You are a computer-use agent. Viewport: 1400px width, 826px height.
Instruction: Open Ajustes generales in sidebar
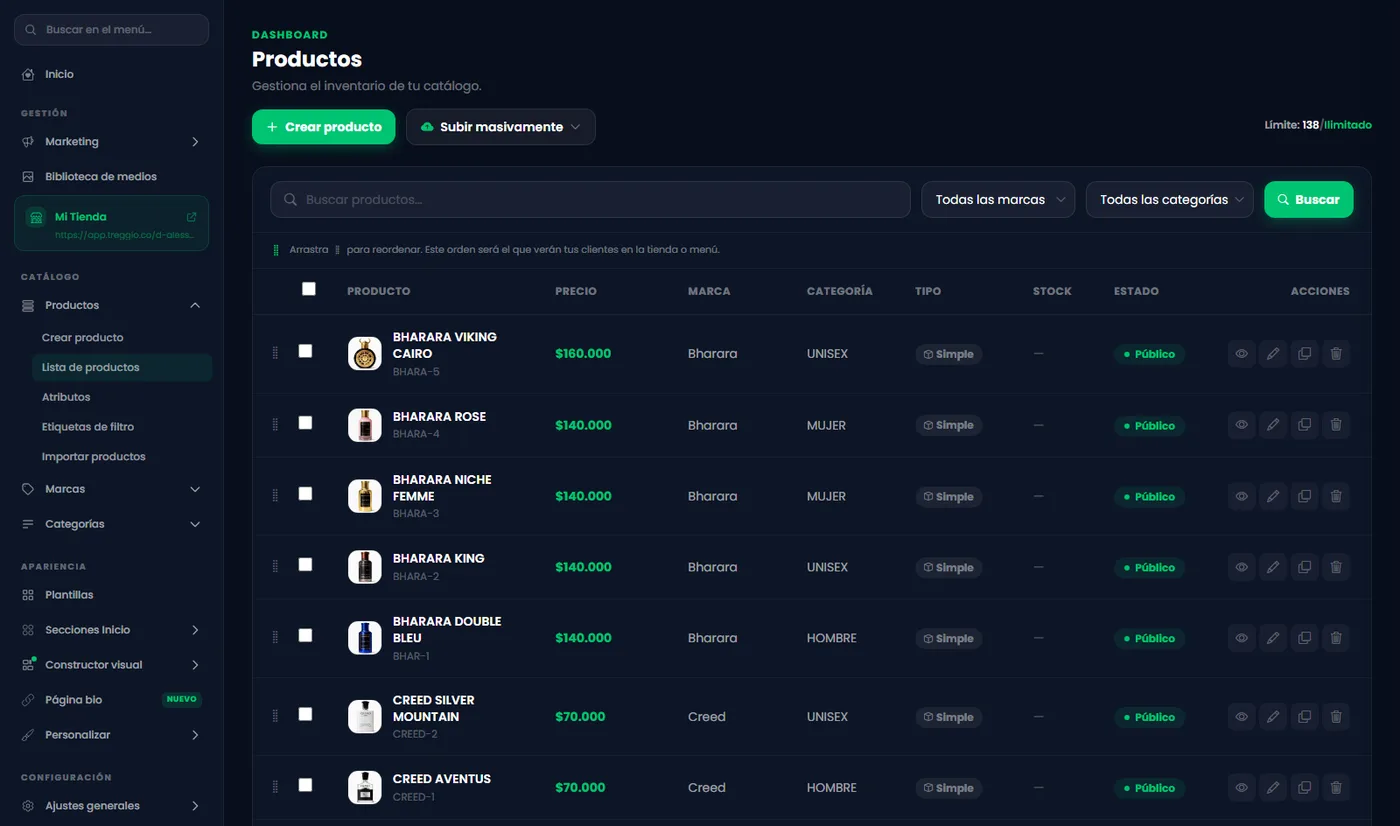click(111, 806)
